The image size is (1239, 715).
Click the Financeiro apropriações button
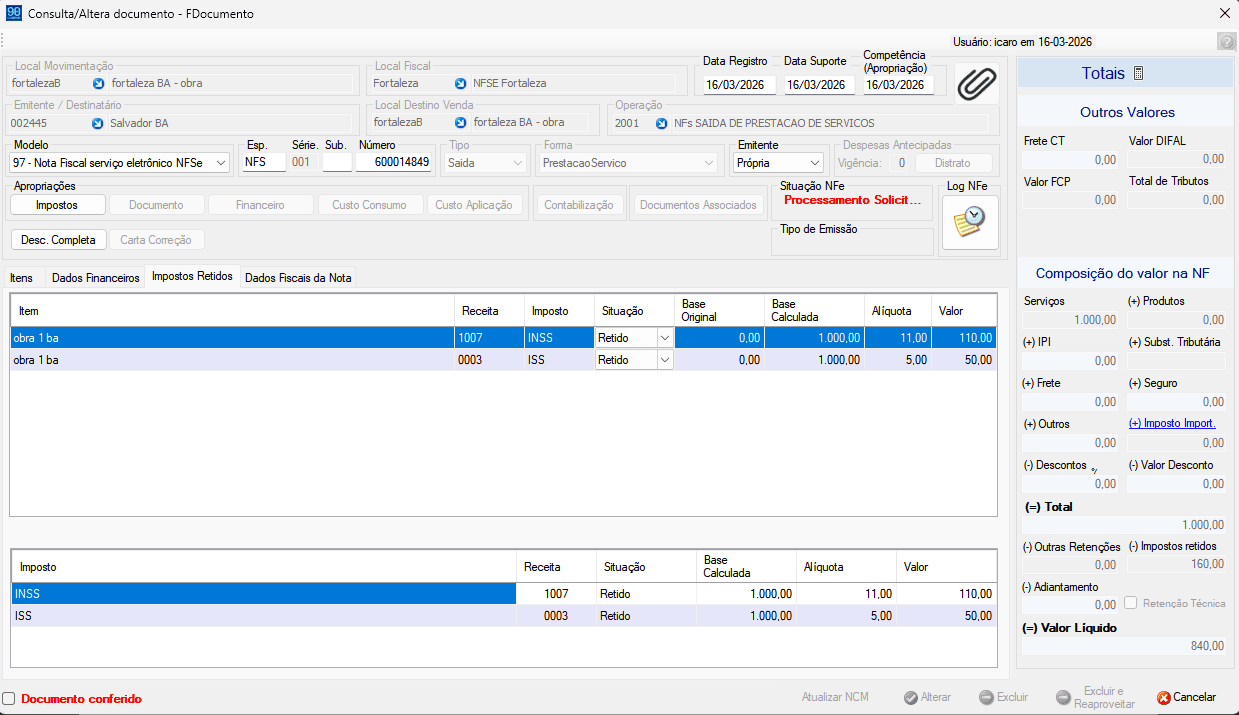[x=260, y=205]
